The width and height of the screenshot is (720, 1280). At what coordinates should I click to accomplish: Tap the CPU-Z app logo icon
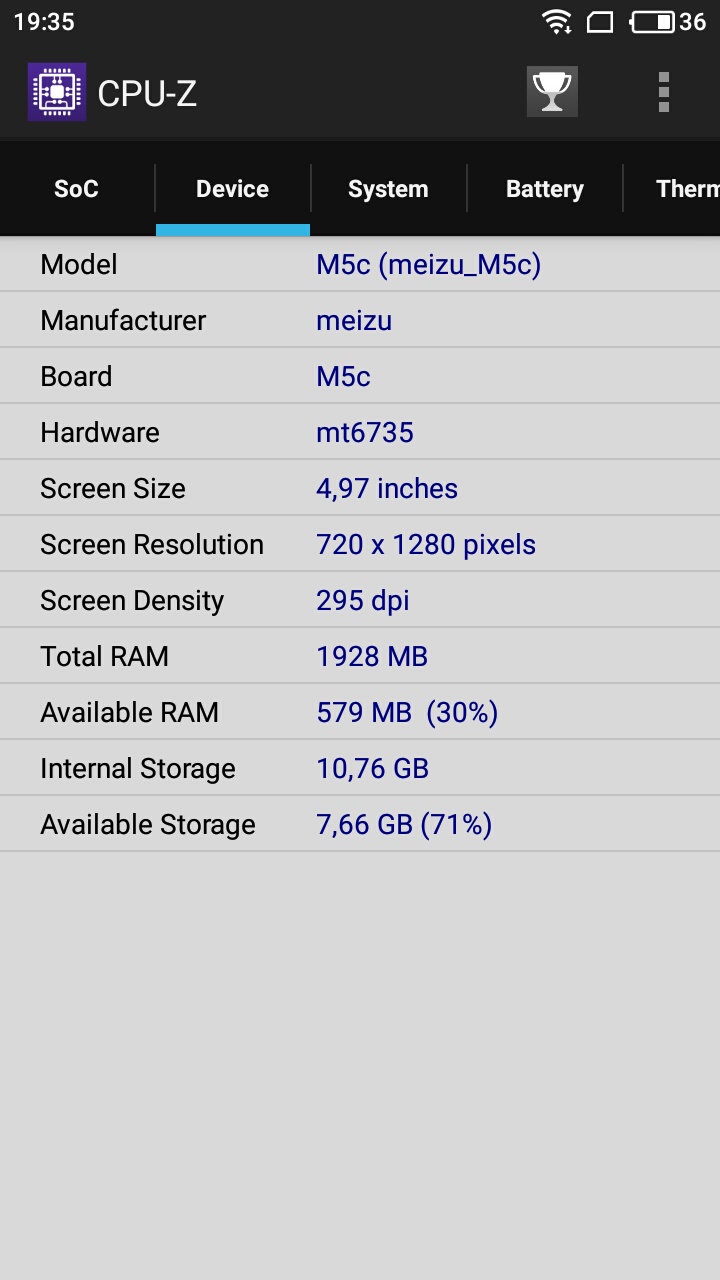[57, 92]
